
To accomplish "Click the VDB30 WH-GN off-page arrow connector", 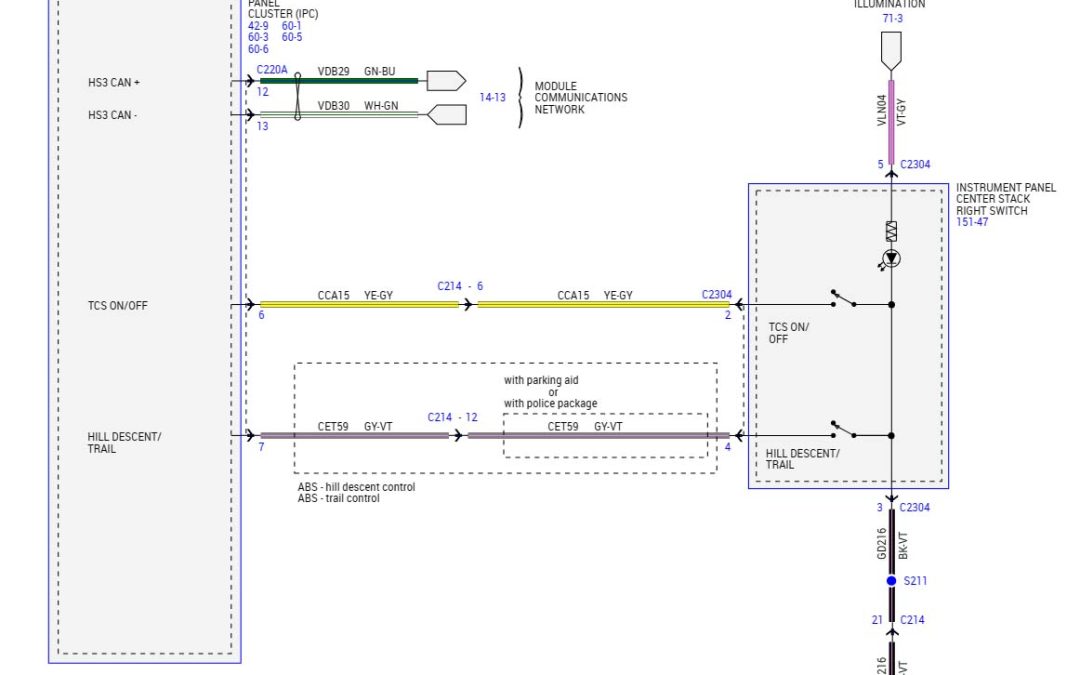I will (x=446, y=115).
